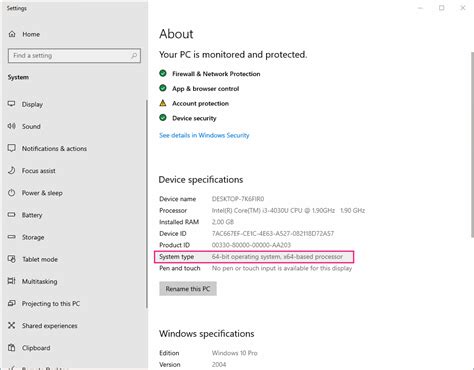This screenshot has width=474, height=370.
Task: Click the Battery icon
Action: pos(12,215)
